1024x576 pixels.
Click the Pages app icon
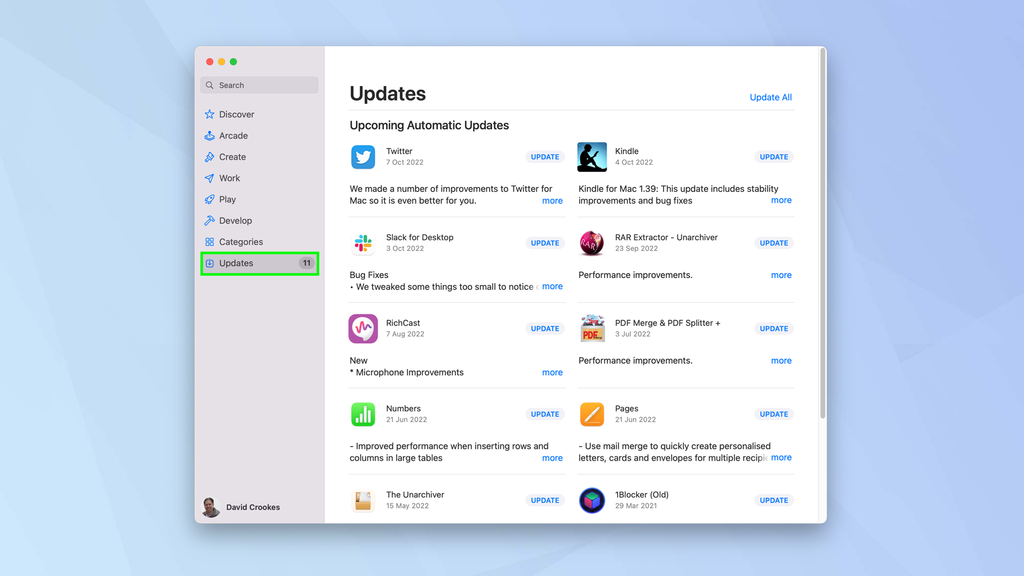(593, 414)
